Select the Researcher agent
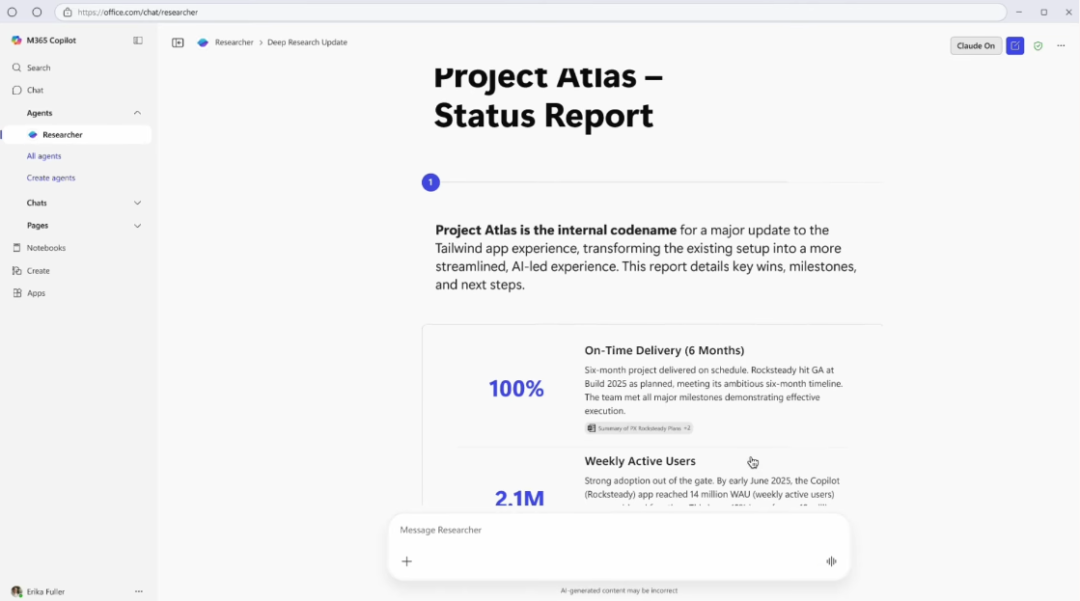This screenshot has width=1080, height=601. pyautogui.click(x=76, y=135)
